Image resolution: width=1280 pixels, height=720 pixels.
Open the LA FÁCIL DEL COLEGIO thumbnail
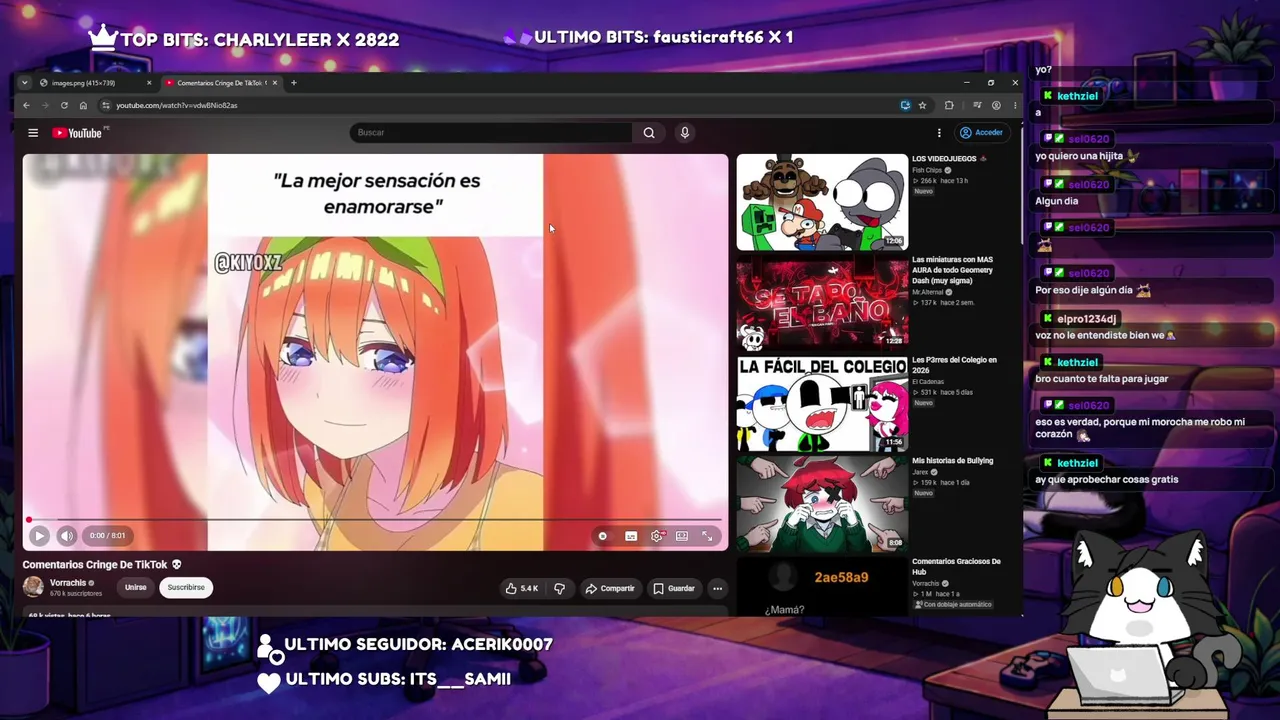pyautogui.click(x=822, y=404)
